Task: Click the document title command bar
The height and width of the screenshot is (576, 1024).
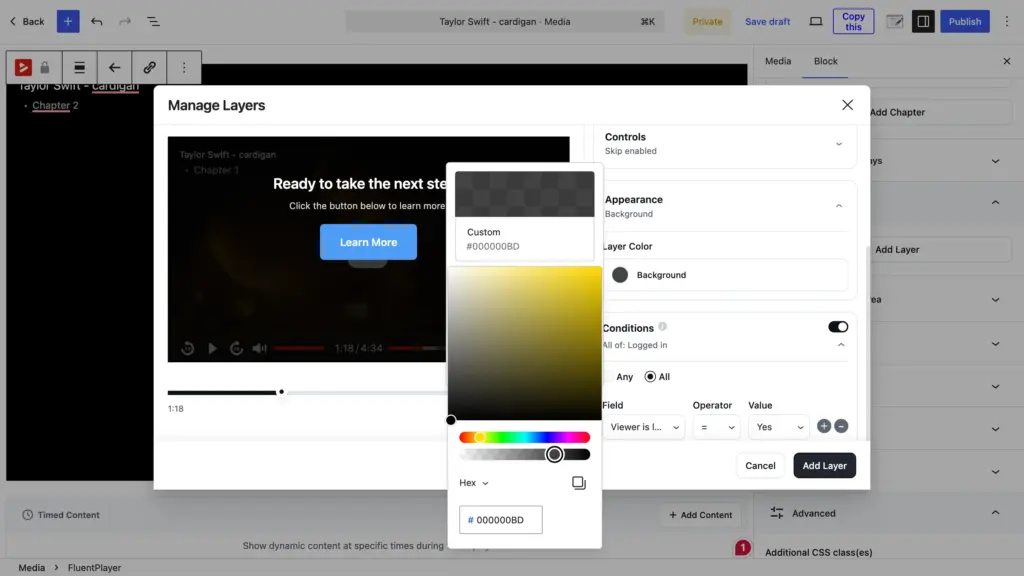Action: click(505, 22)
